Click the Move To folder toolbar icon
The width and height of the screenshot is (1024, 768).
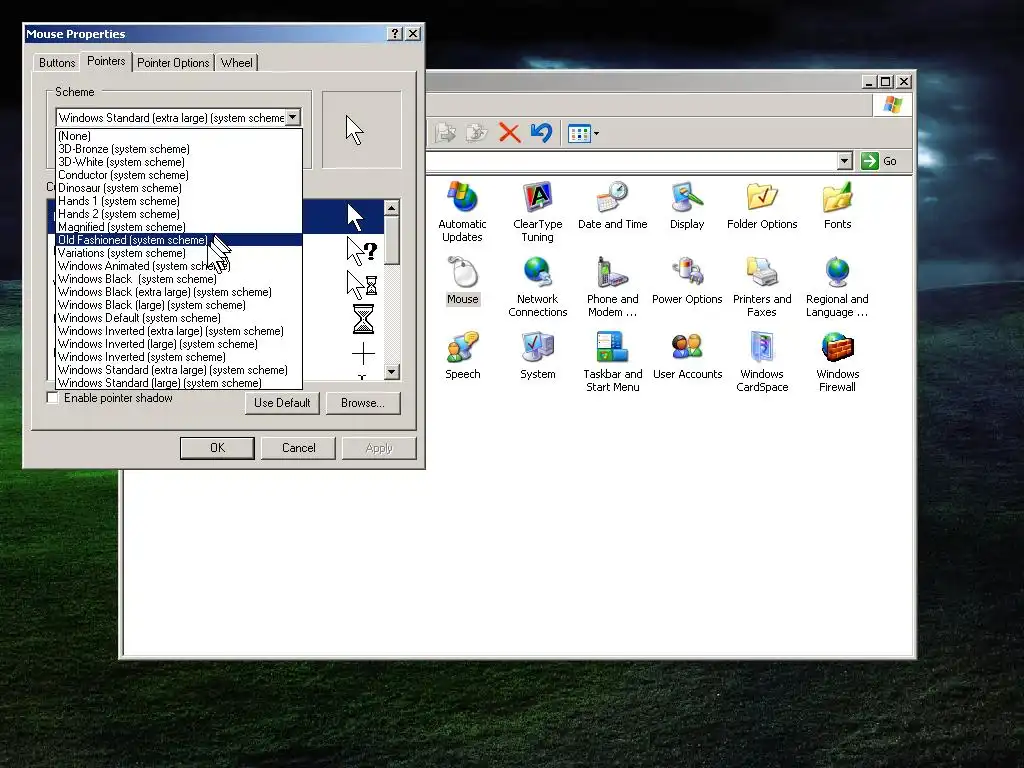[445, 133]
